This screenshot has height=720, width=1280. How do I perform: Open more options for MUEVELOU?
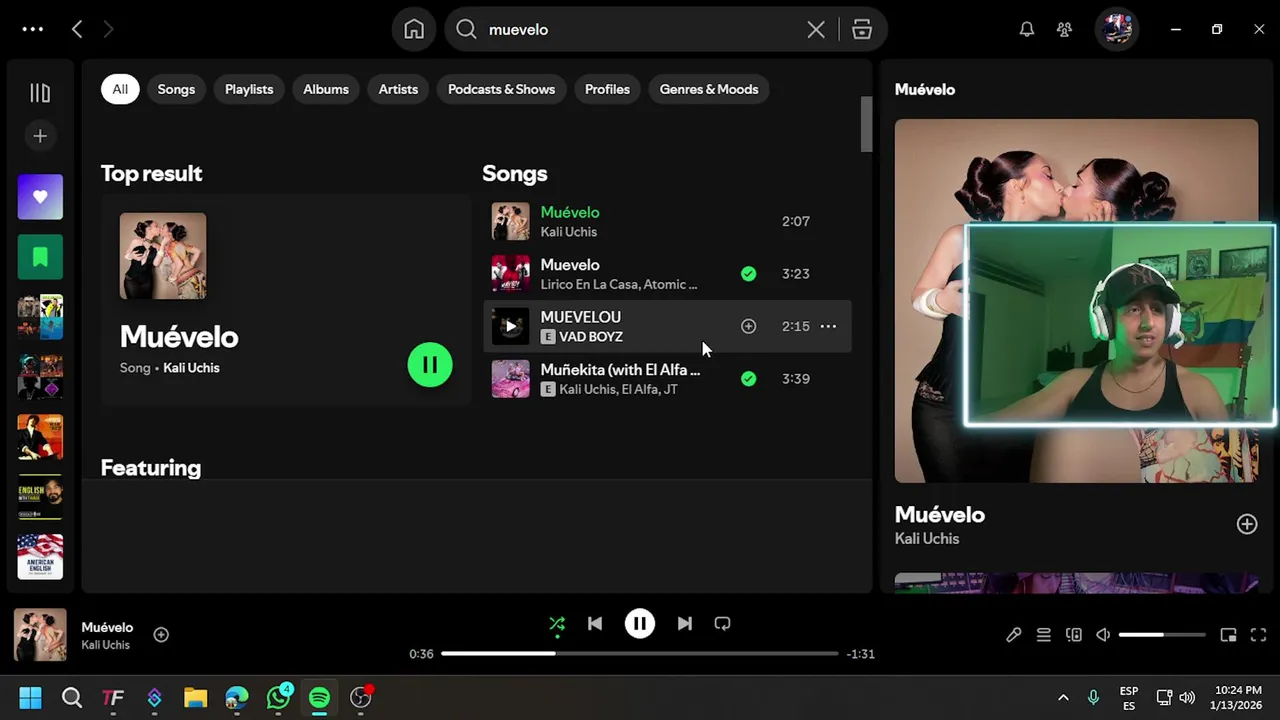pyautogui.click(x=828, y=326)
